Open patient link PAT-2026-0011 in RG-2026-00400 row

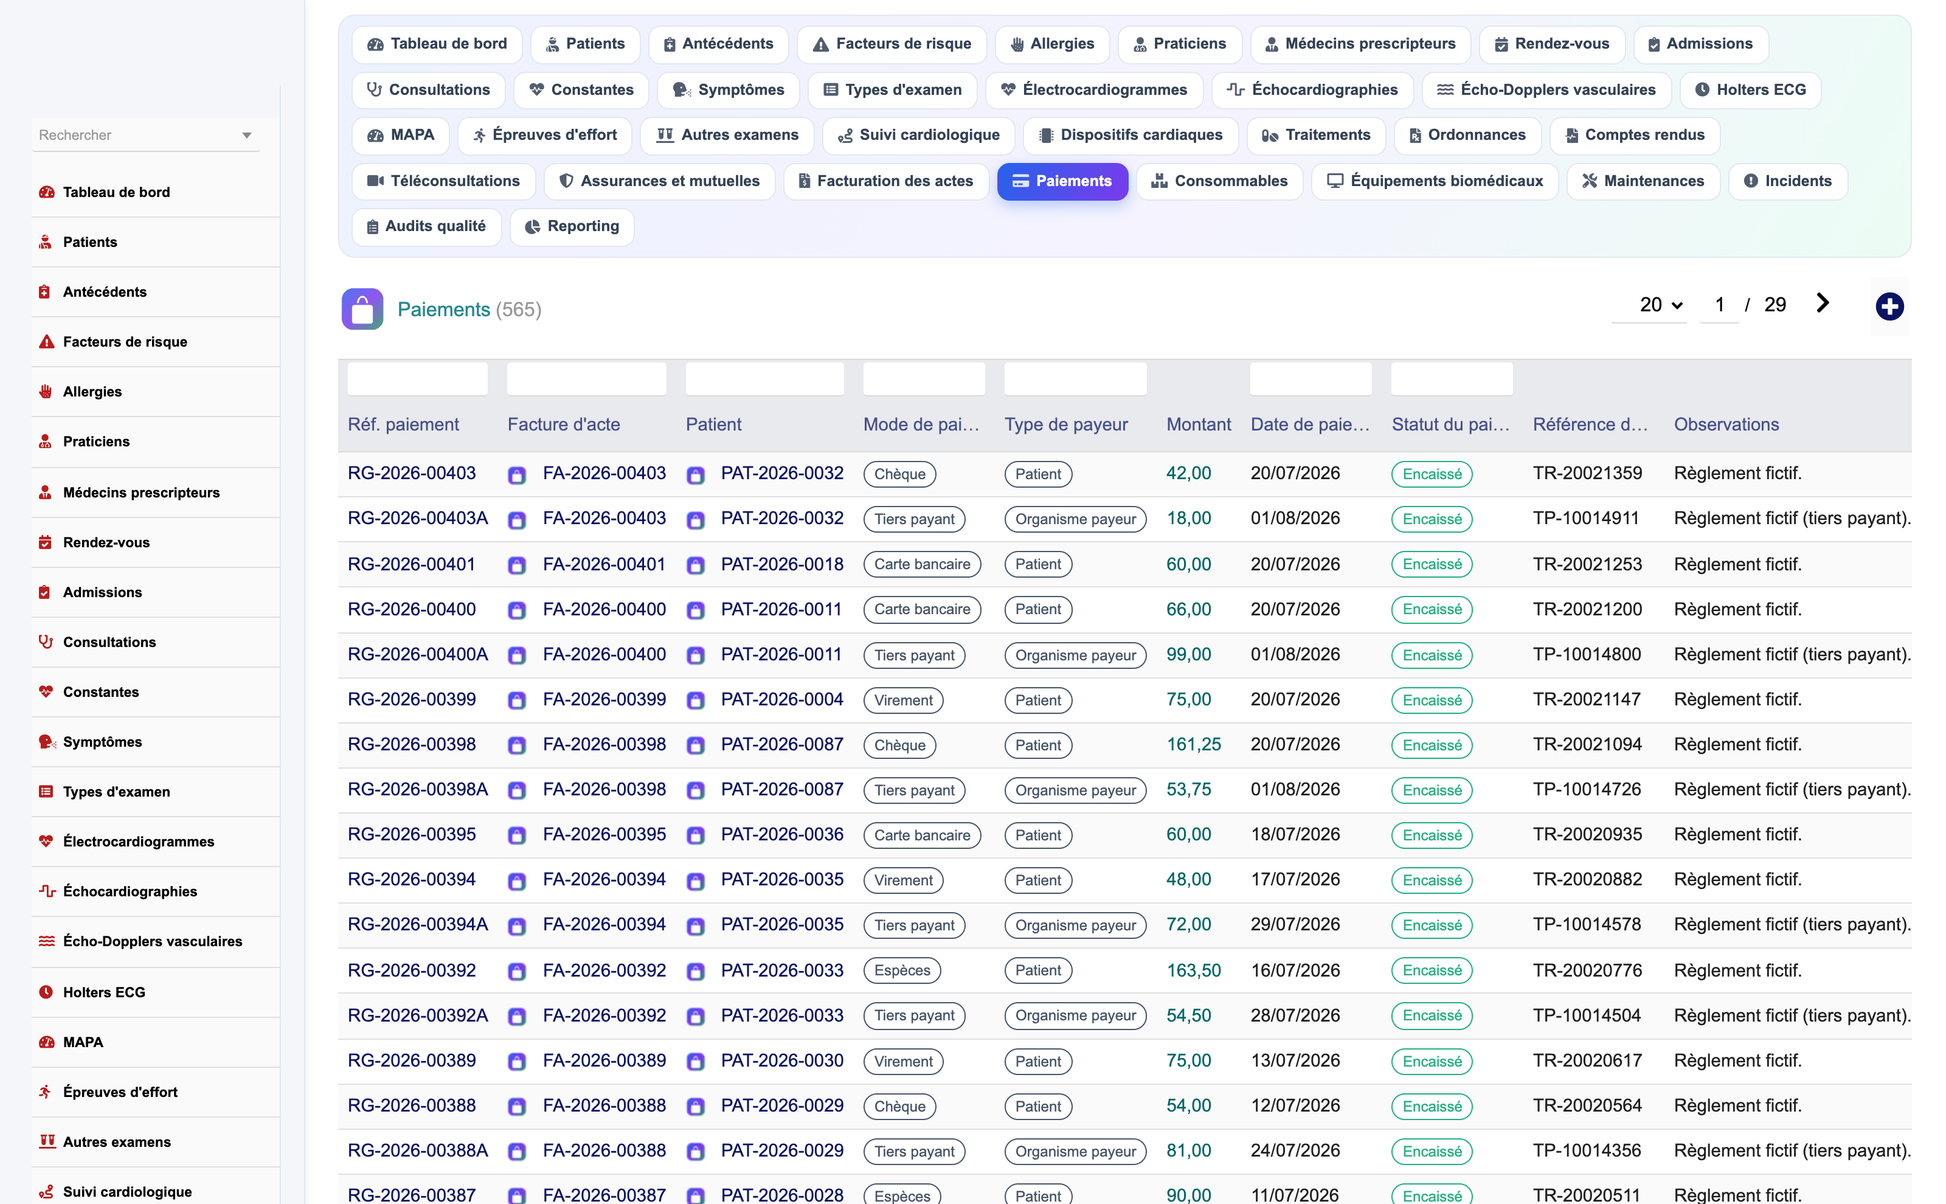(782, 609)
